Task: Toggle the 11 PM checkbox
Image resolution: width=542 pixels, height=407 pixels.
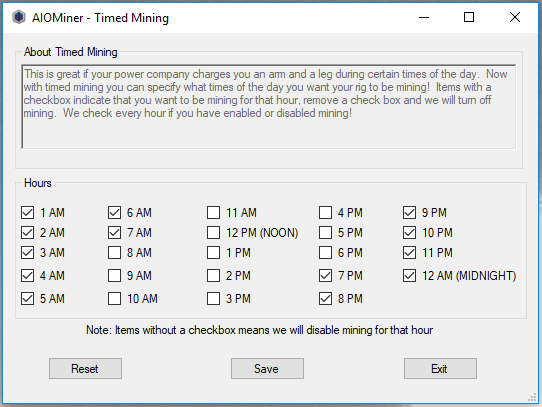Action: click(409, 253)
